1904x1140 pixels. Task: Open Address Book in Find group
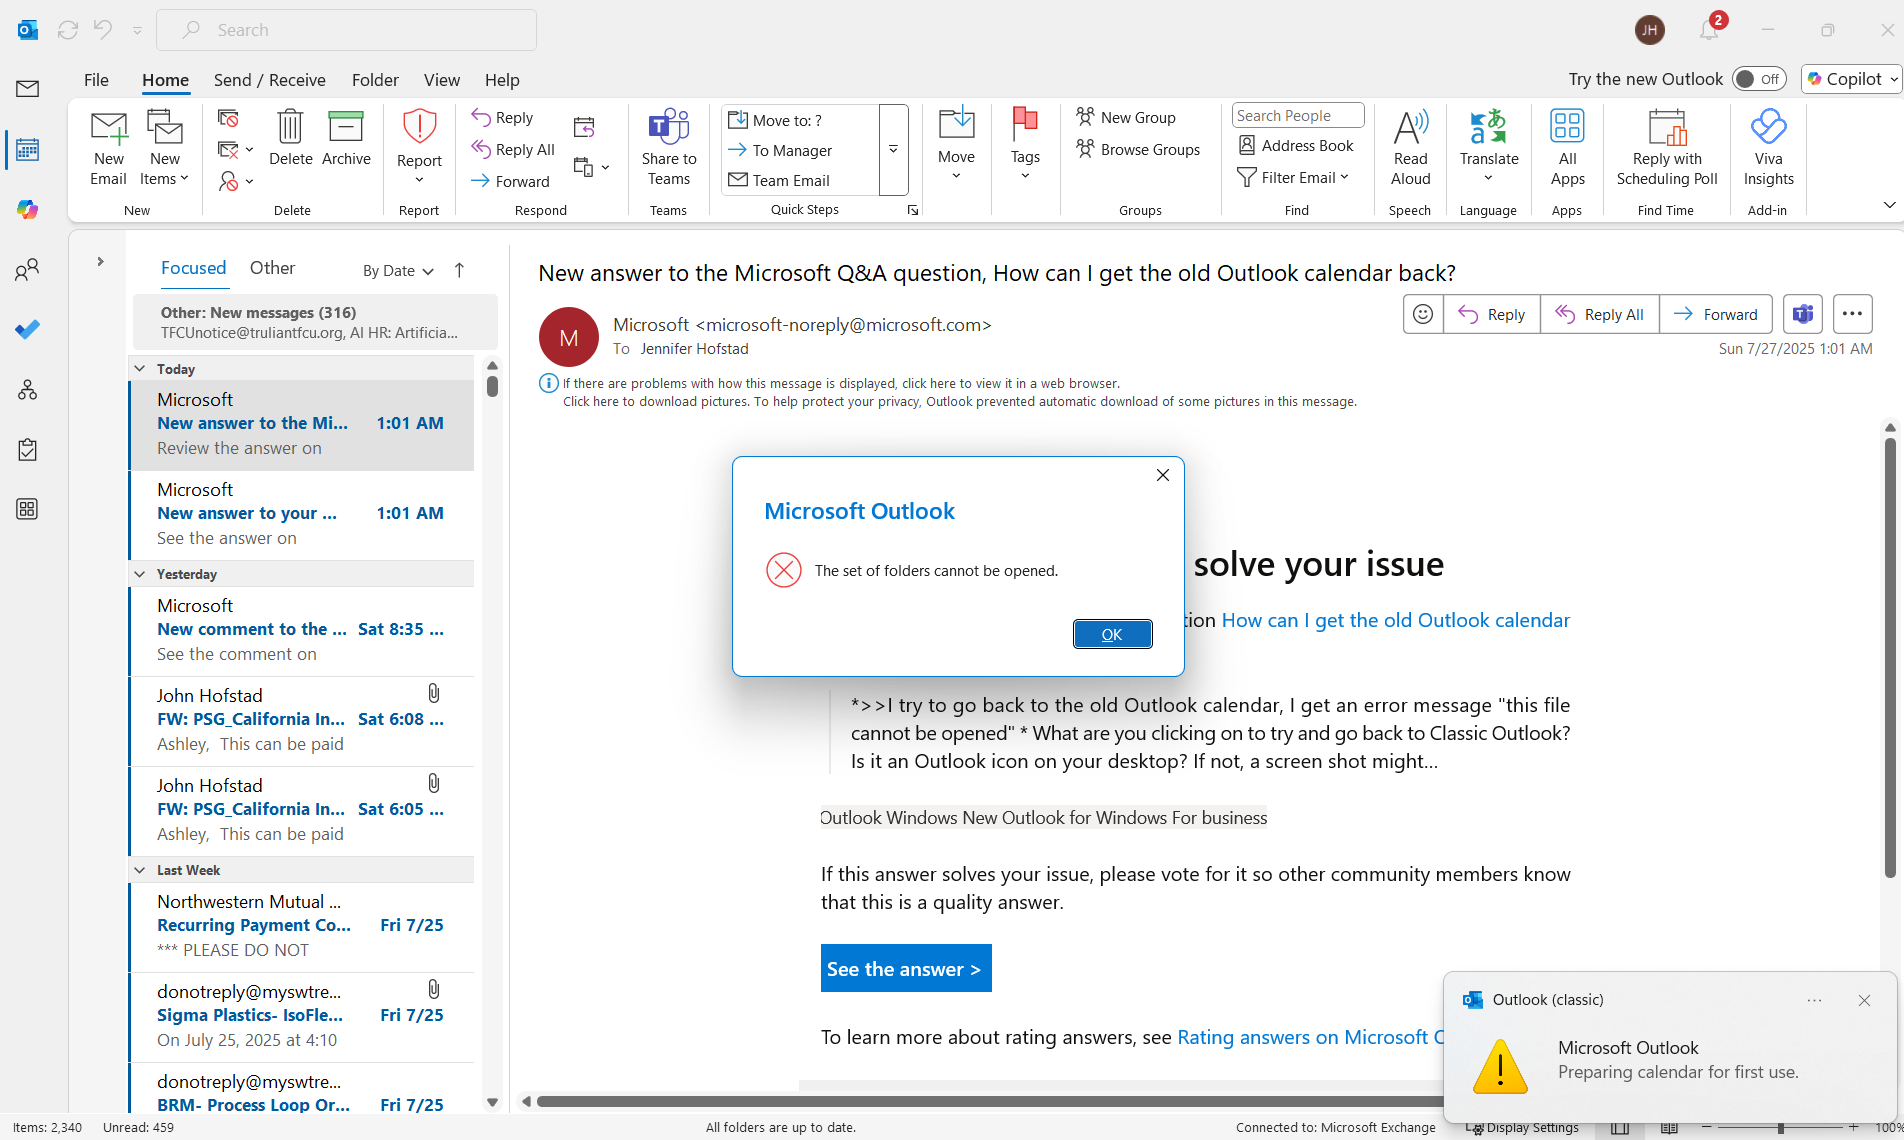(1296, 146)
